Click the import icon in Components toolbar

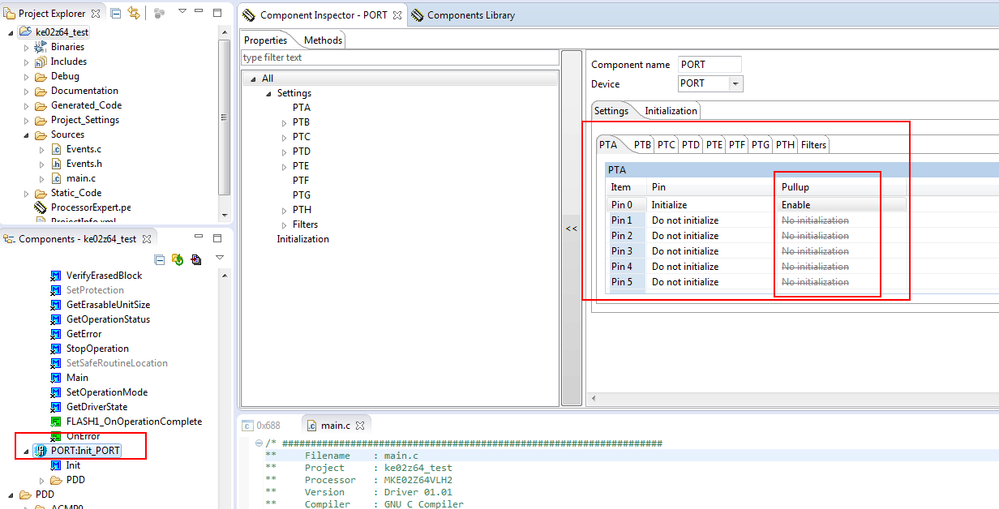click(196, 259)
